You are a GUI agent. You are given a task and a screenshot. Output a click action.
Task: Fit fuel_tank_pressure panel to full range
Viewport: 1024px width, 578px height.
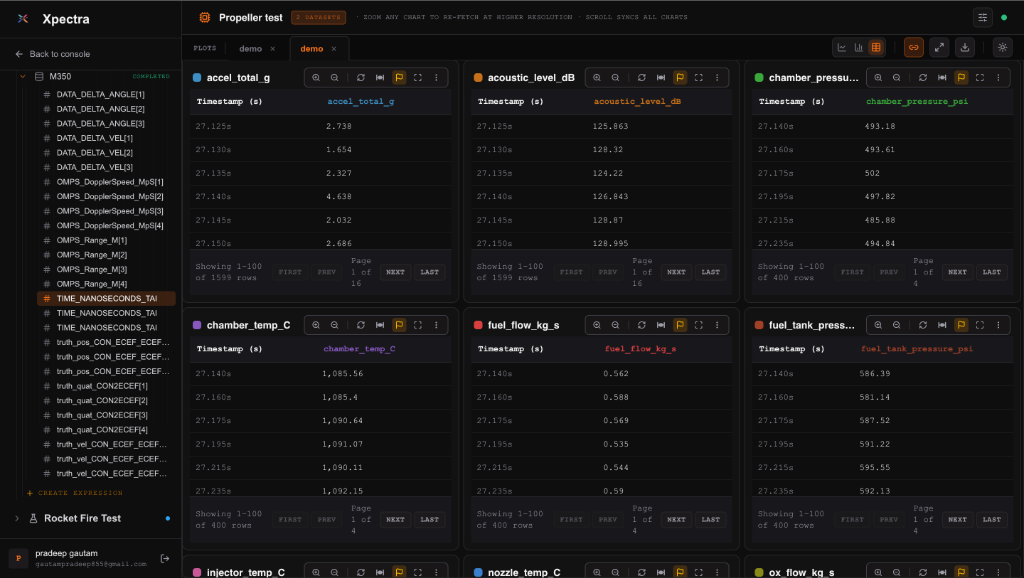[x=942, y=325]
